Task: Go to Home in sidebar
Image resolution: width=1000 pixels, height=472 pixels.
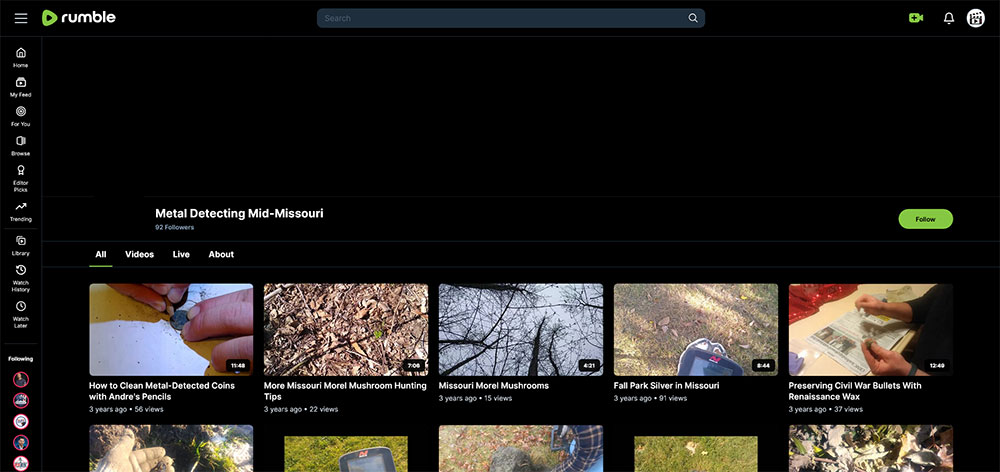Action: click(x=20, y=57)
